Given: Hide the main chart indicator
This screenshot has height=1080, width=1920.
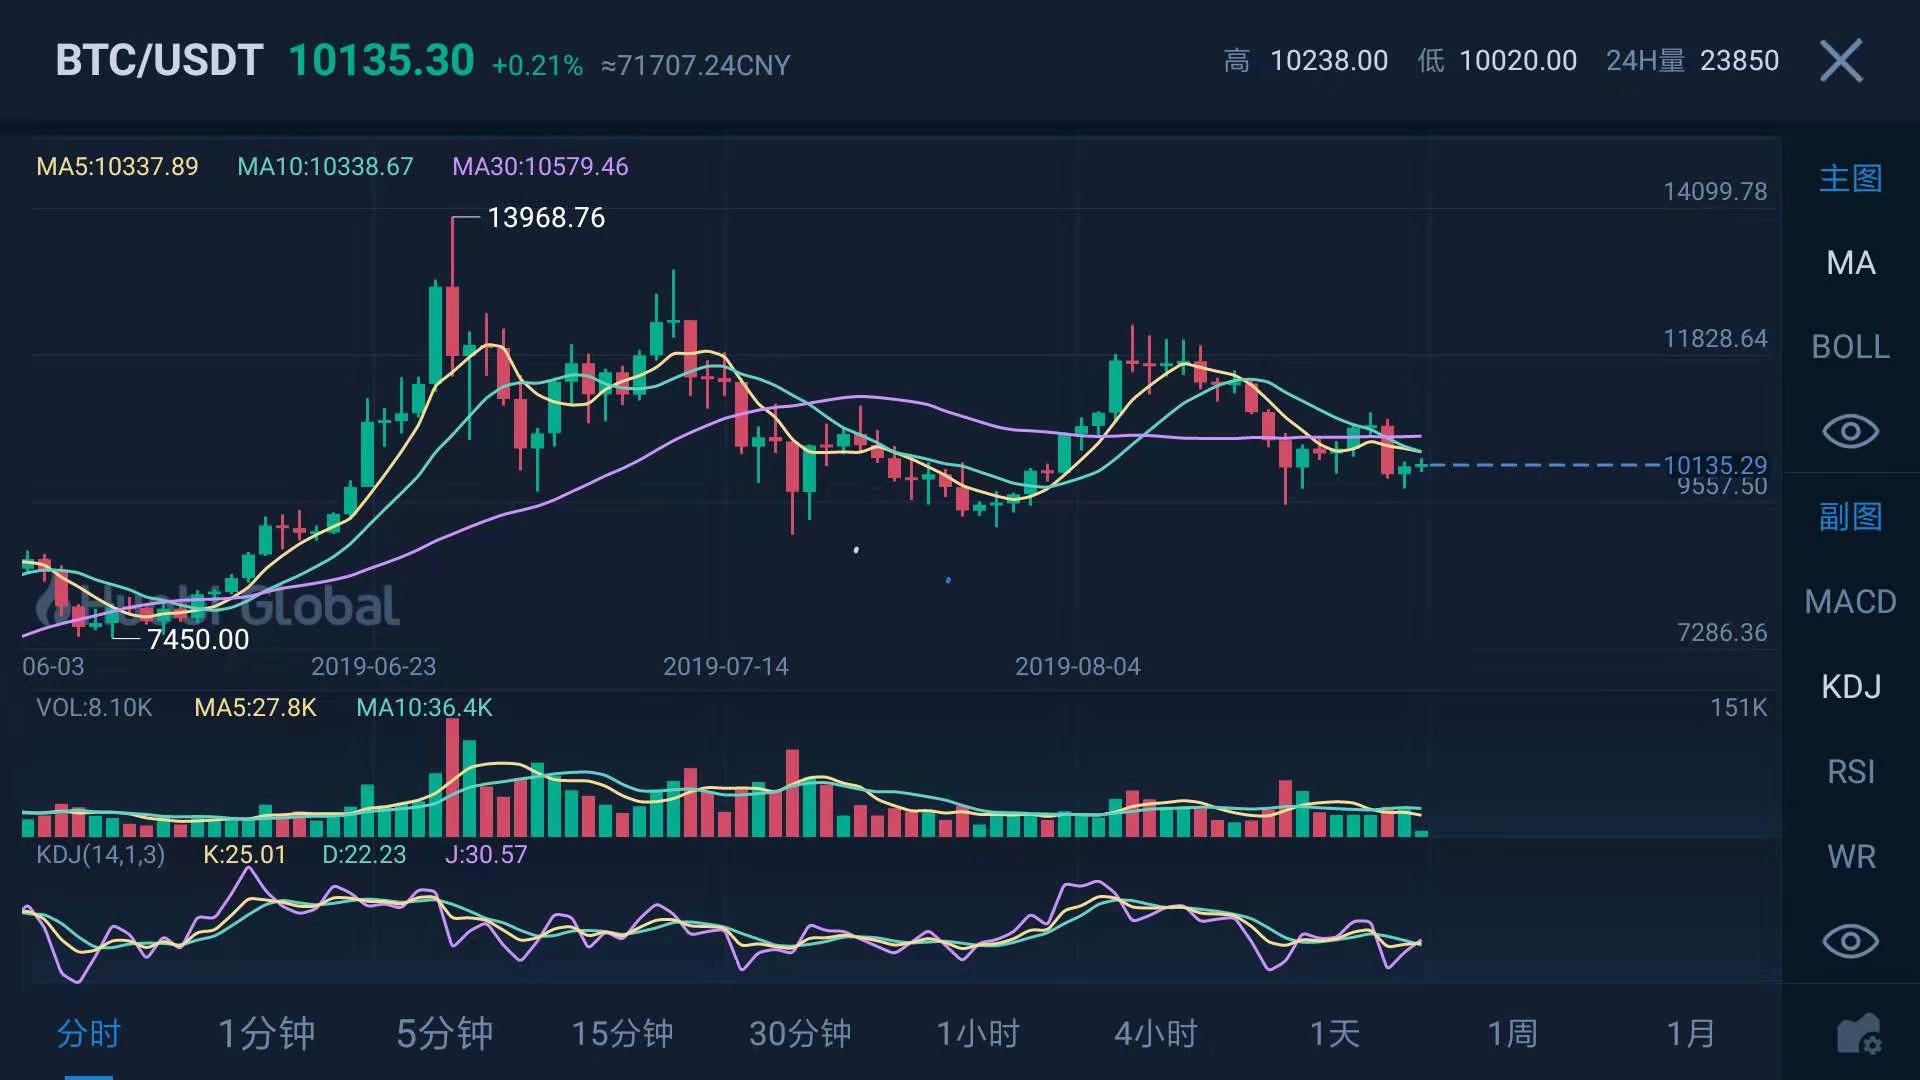Looking at the screenshot, I should point(1850,431).
